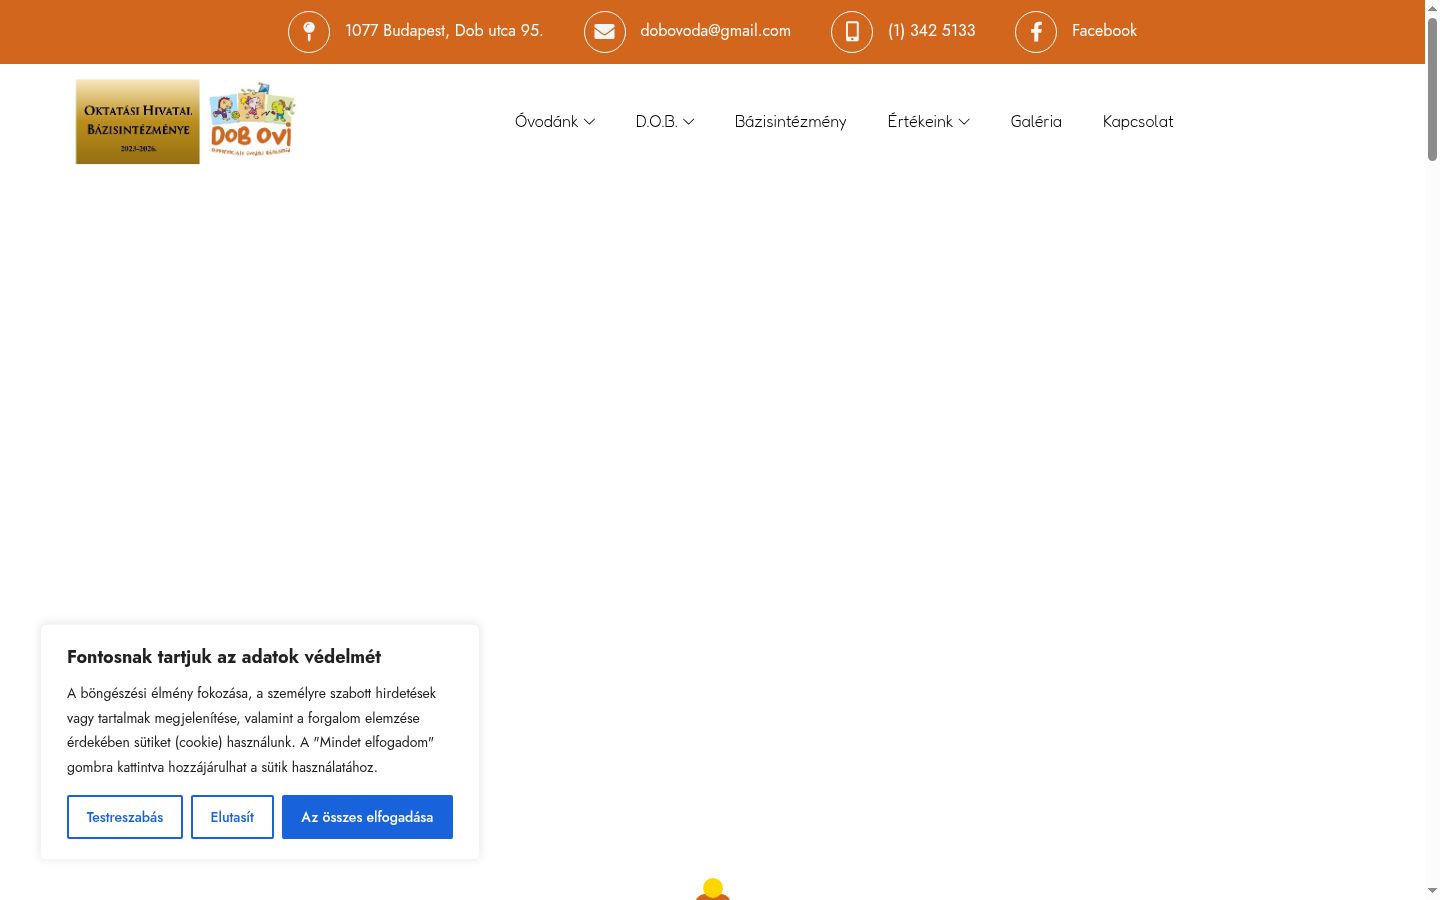Go to the Galéria page
Image resolution: width=1440 pixels, height=900 pixels.
1036,122
